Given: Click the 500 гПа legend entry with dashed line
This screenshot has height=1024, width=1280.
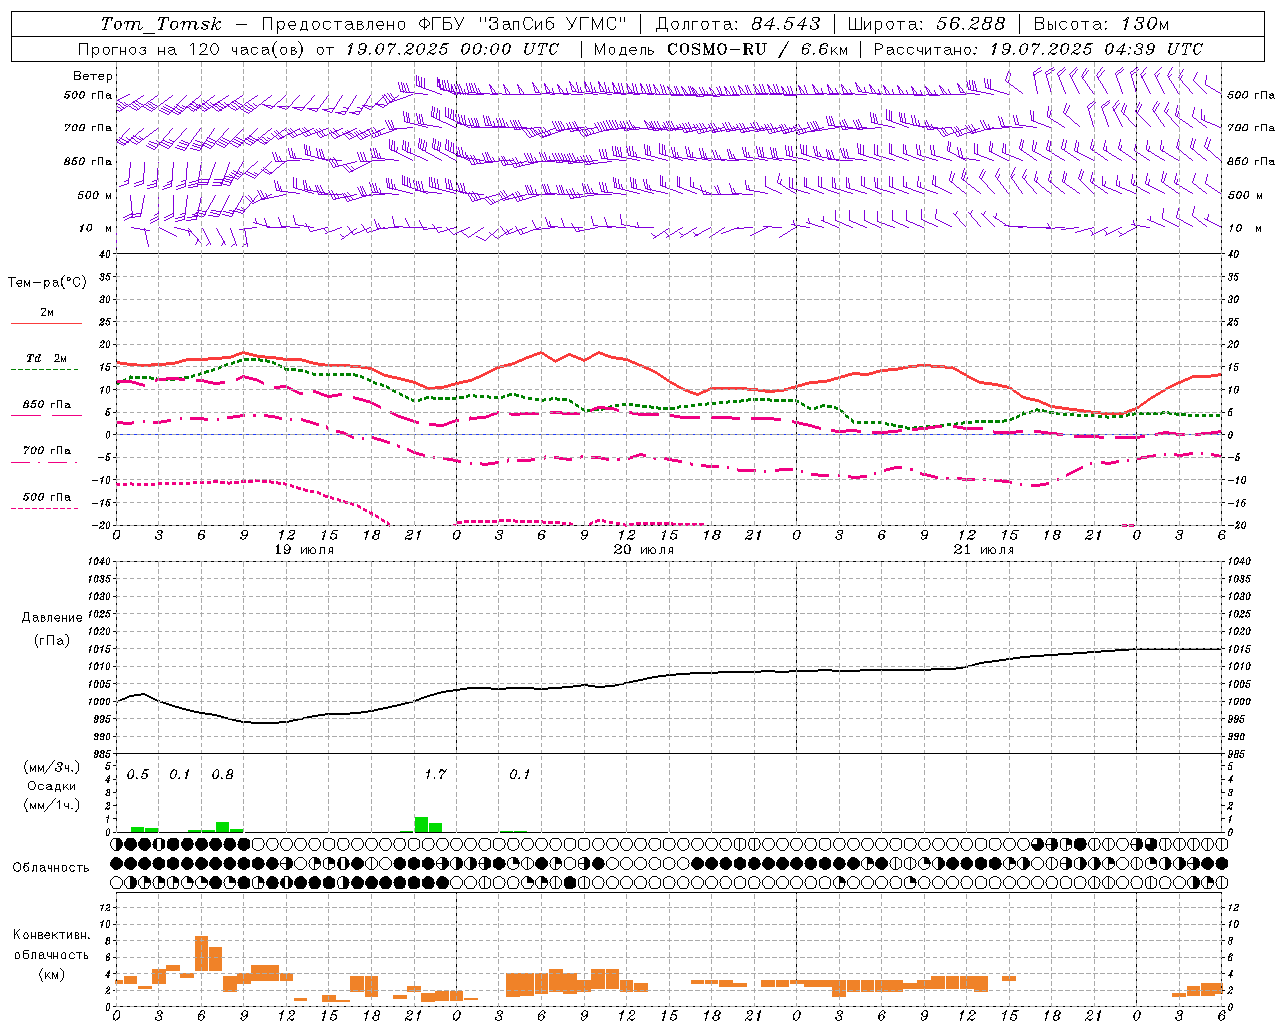Looking at the screenshot, I should point(47,496).
